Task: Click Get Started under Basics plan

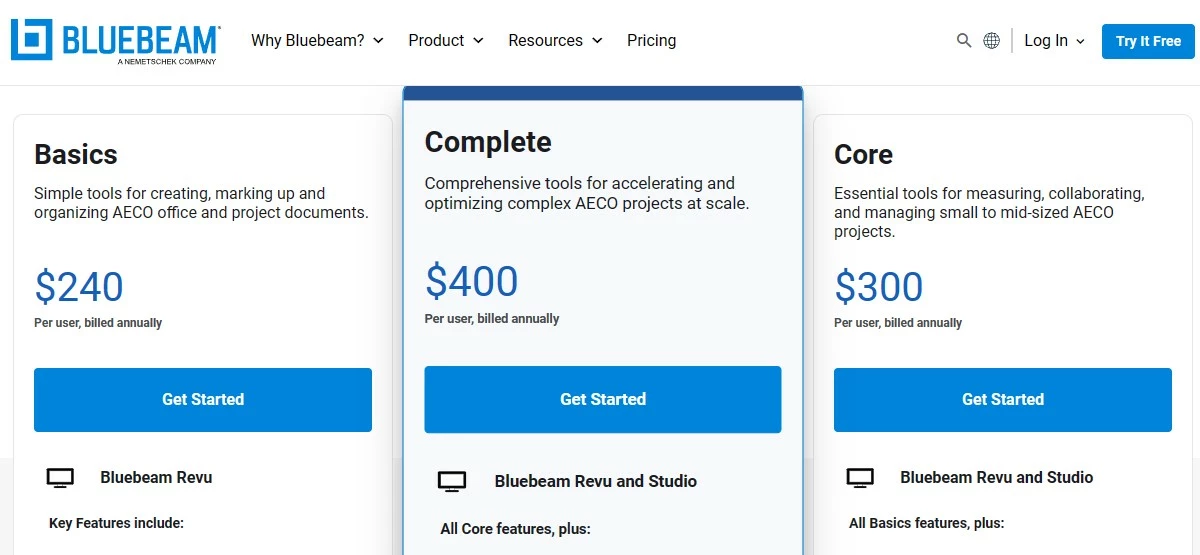Action: click(203, 400)
